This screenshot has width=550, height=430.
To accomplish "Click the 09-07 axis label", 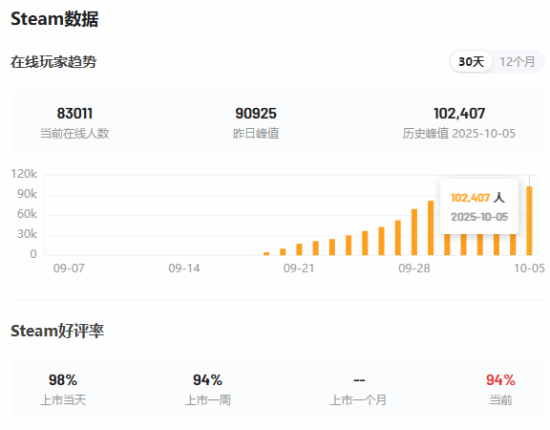I will (69, 268).
